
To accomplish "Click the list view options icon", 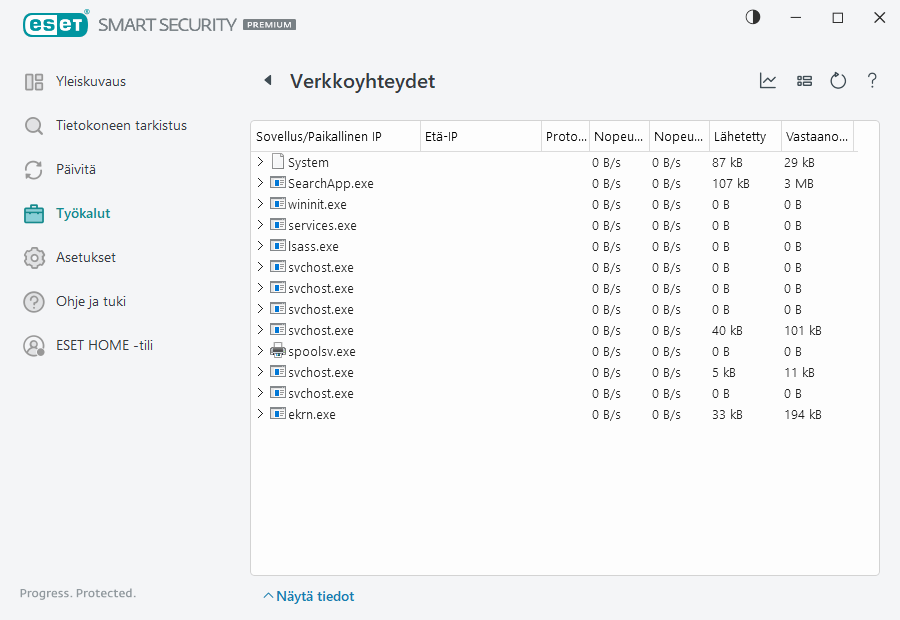I will point(804,81).
